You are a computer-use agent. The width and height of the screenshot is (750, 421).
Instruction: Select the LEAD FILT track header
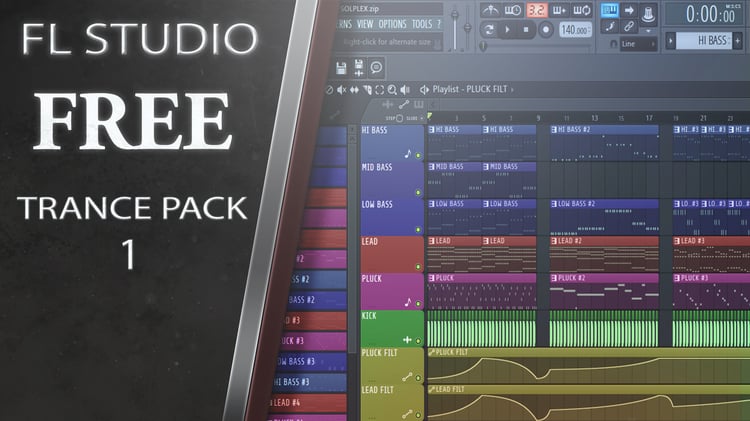(x=392, y=402)
